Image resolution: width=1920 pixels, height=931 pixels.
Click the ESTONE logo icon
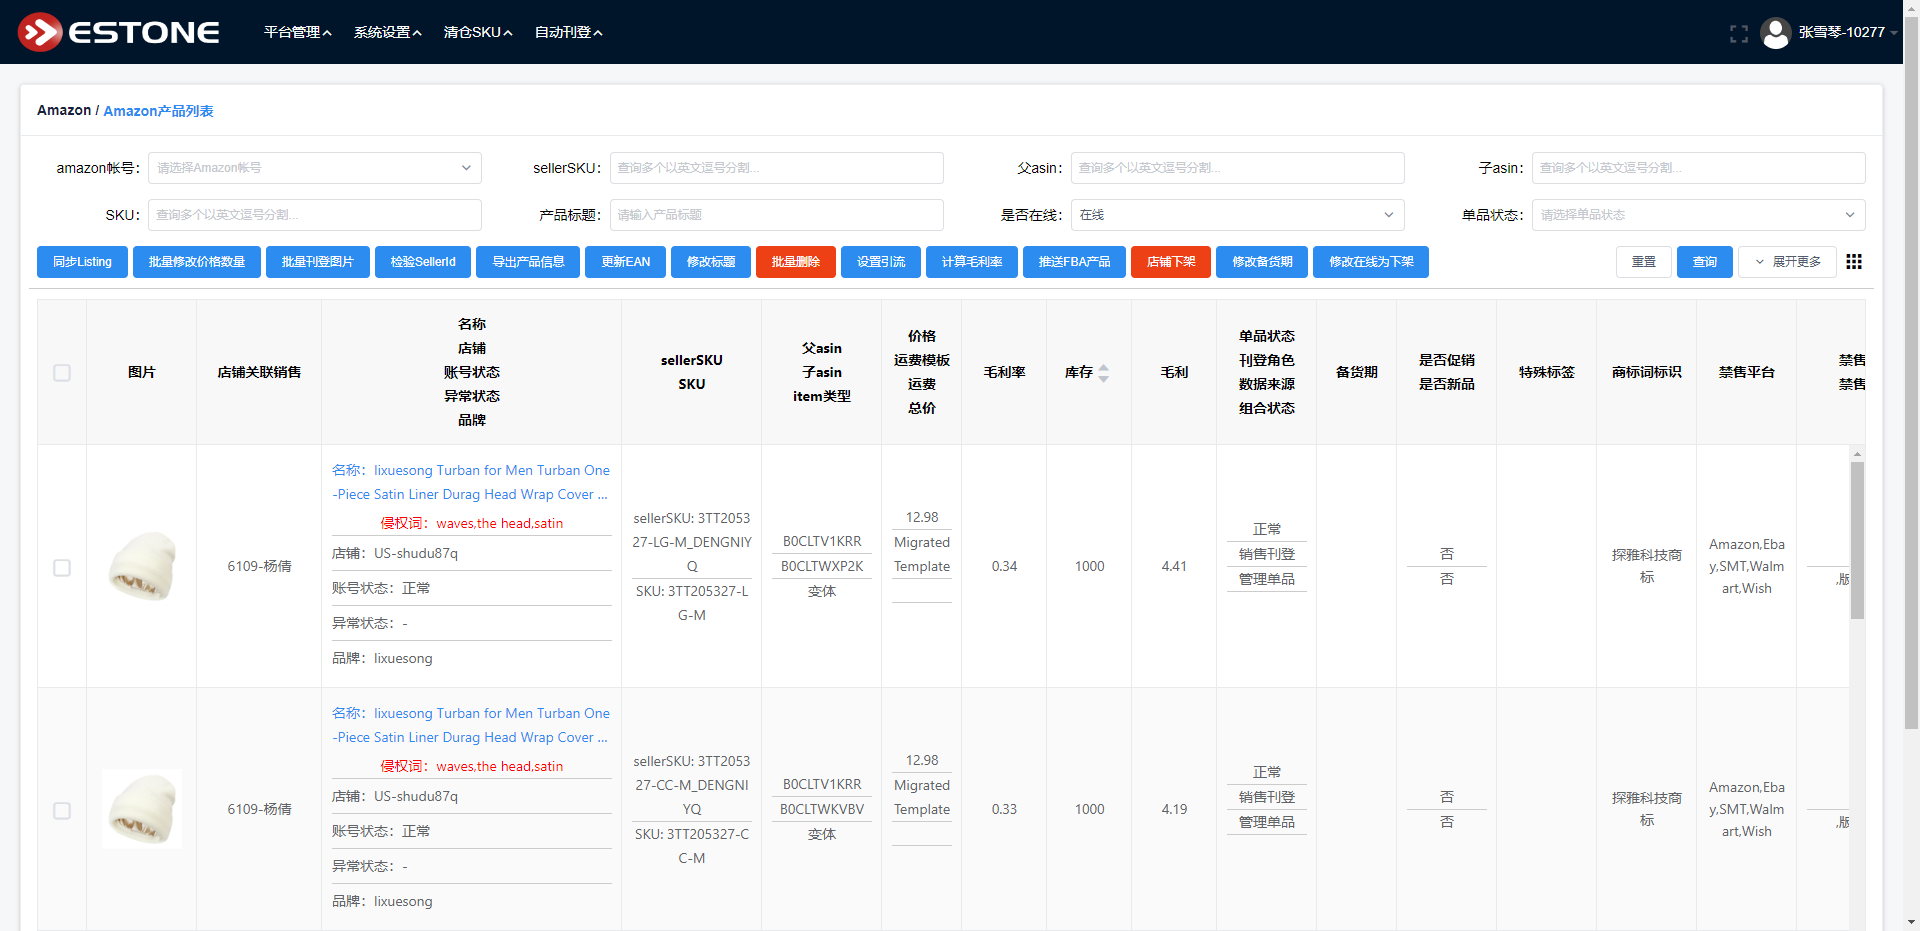[x=40, y=32]
